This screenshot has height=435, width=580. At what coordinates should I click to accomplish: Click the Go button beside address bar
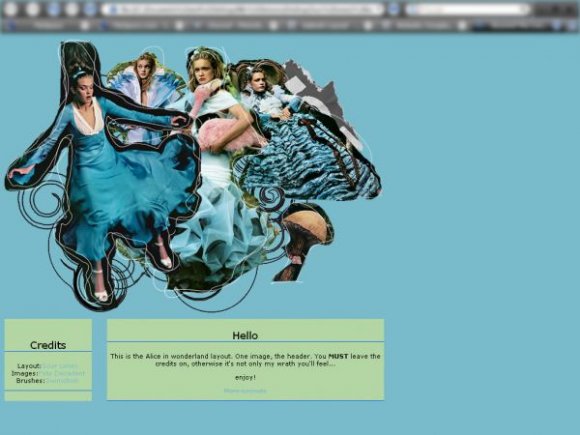coord(394,9)
